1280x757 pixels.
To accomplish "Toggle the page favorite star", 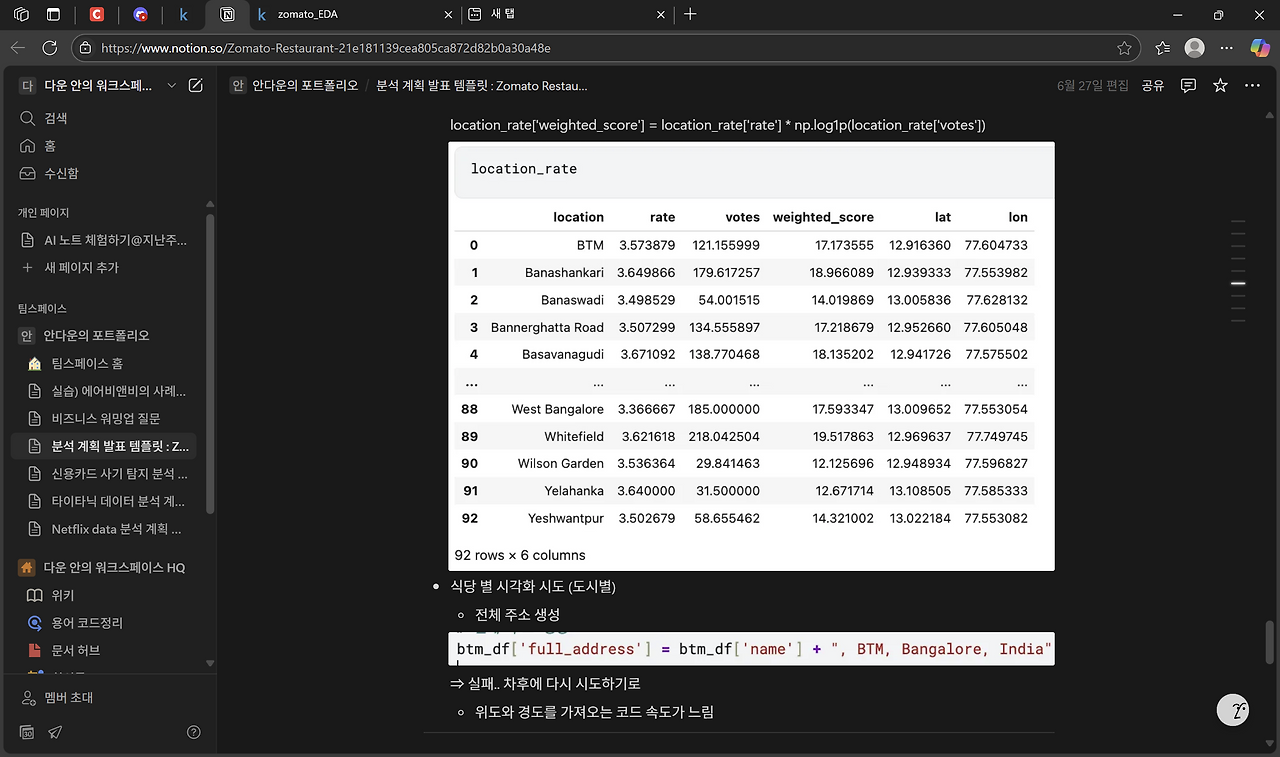I will [1220, 86].
